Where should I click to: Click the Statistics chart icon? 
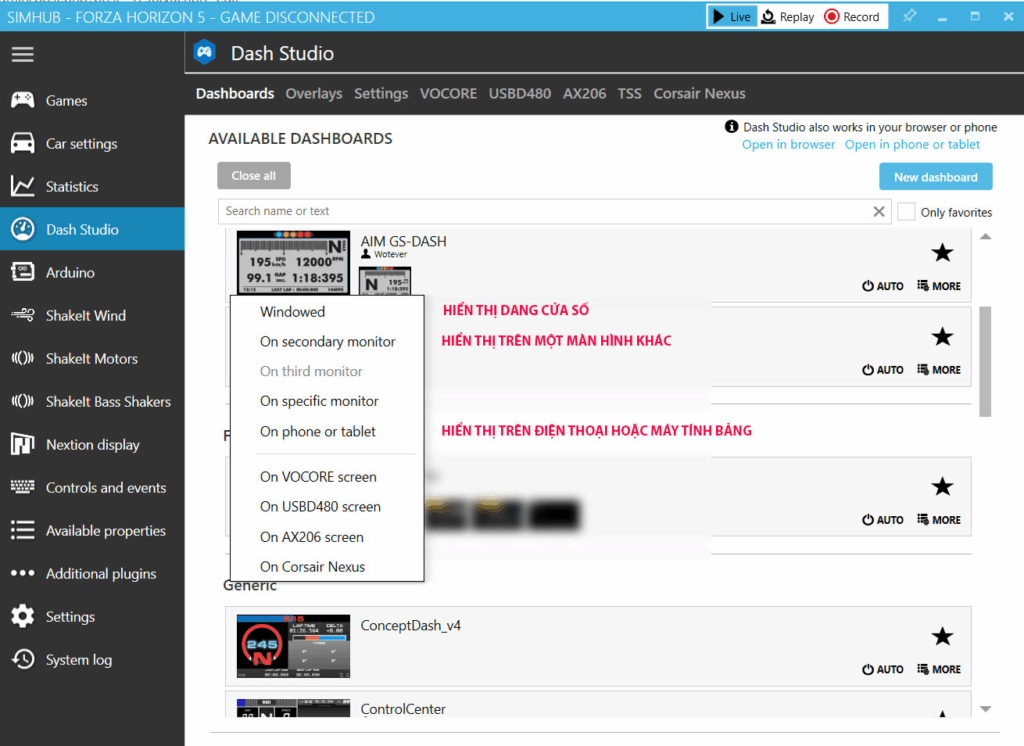[23, 187]
